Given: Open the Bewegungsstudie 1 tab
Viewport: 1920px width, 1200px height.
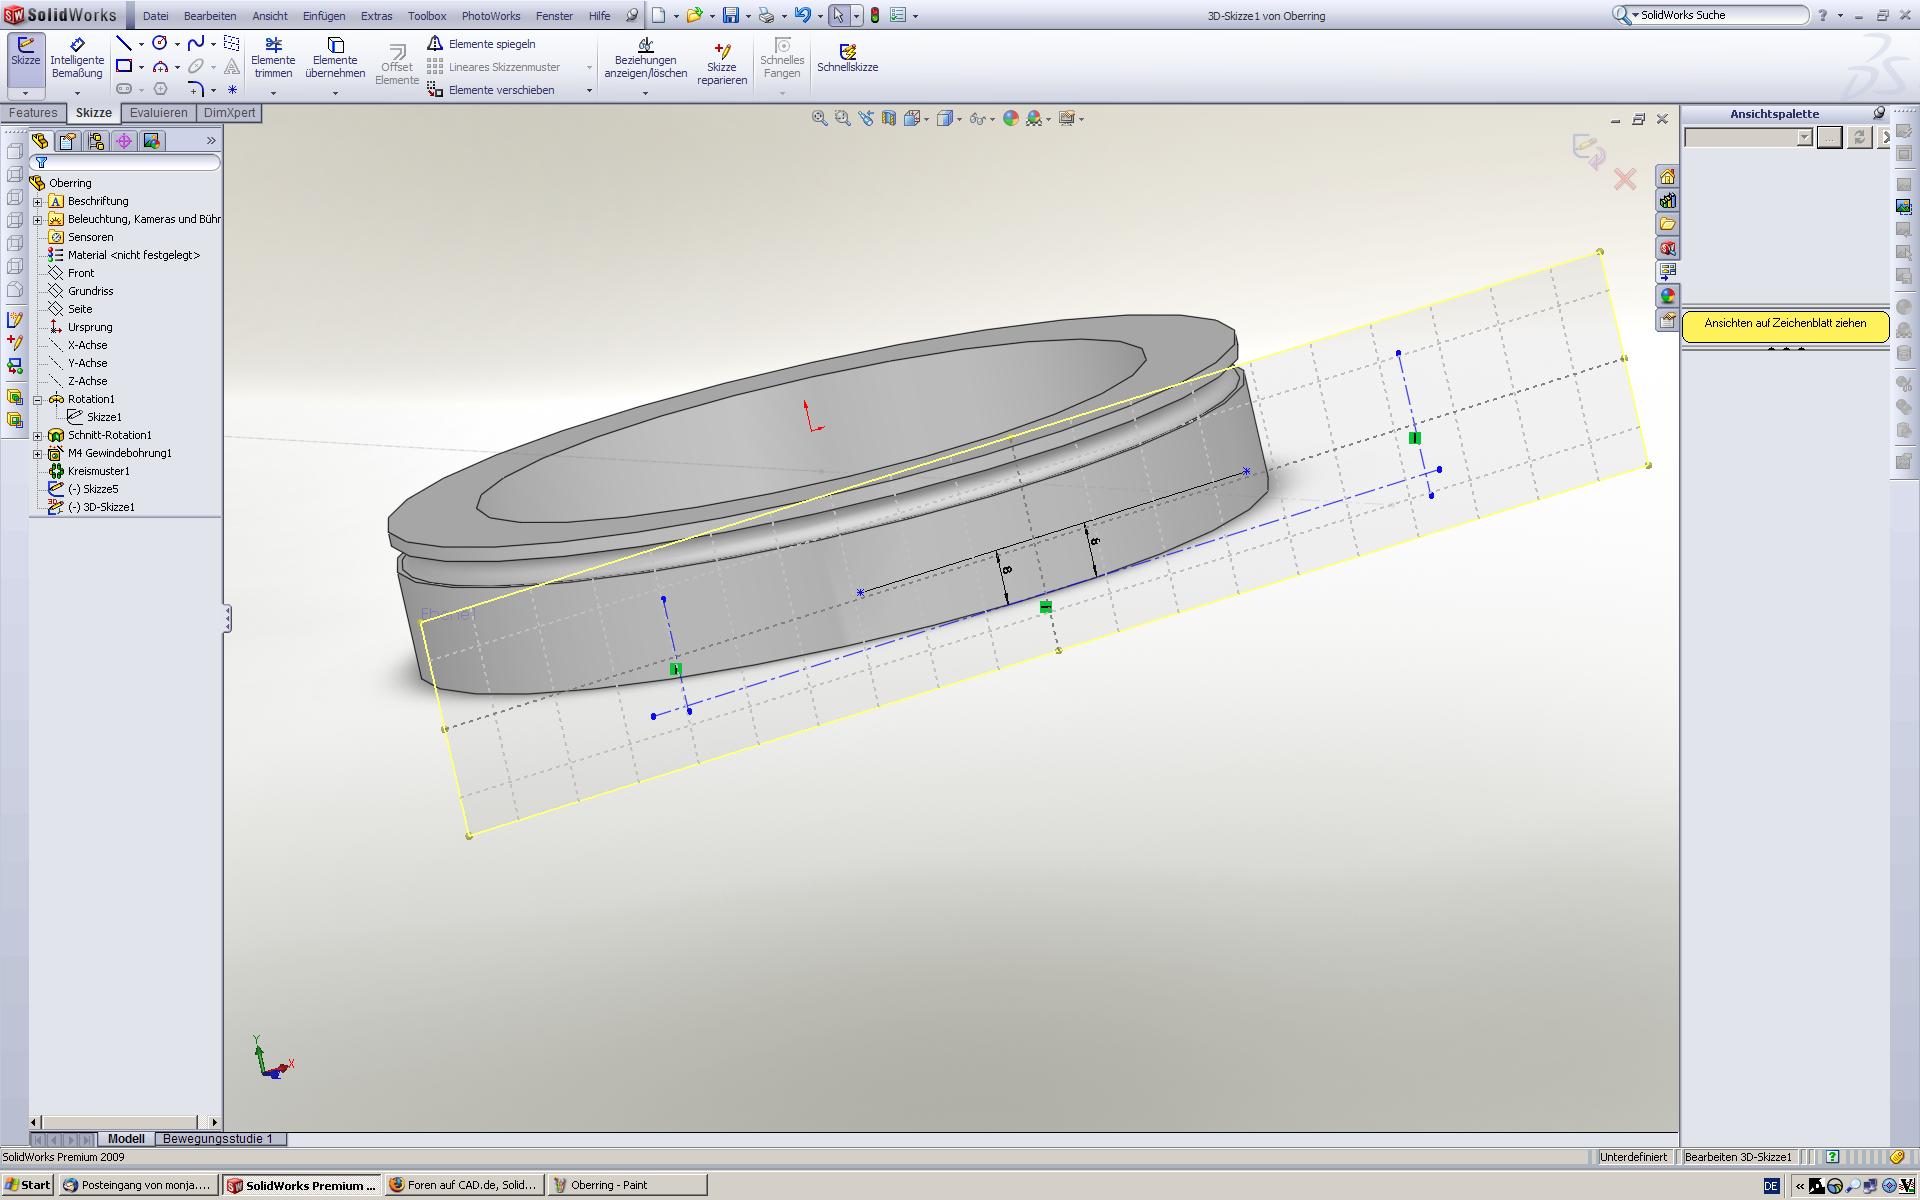Looking at the screenshot, I should [218, 1138].
